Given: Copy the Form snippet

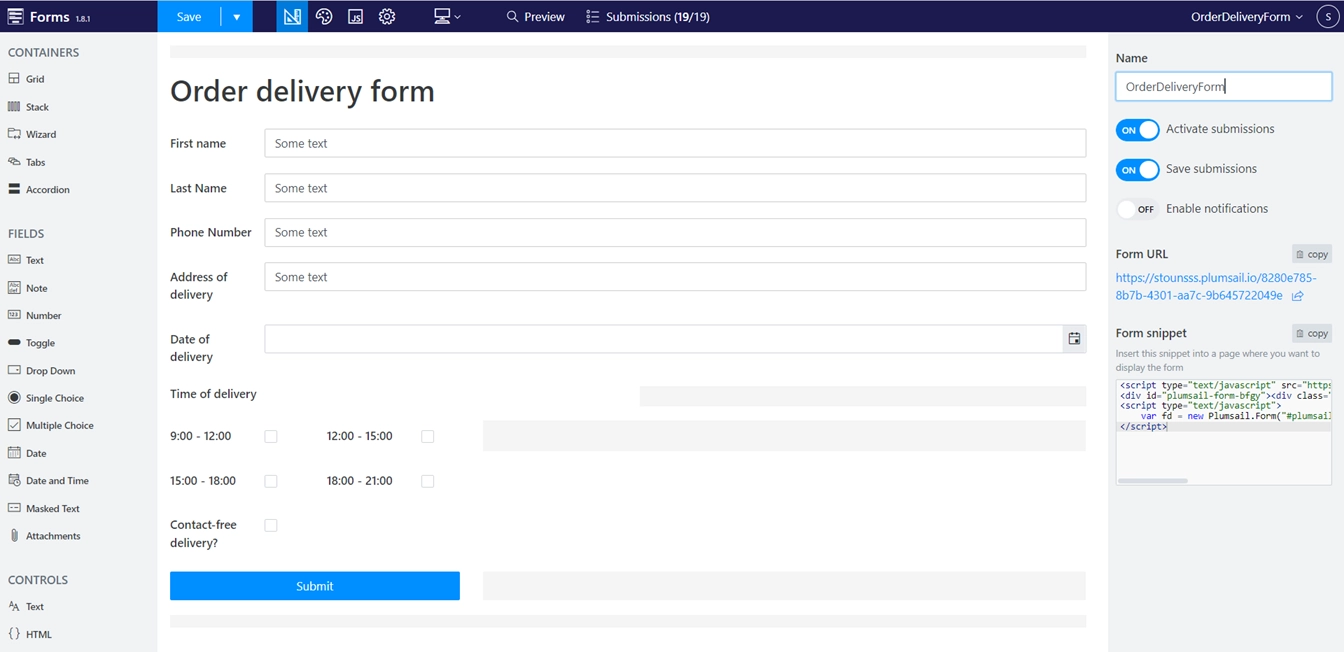Looking at the screenshot, I should [x=1312, y=334].
